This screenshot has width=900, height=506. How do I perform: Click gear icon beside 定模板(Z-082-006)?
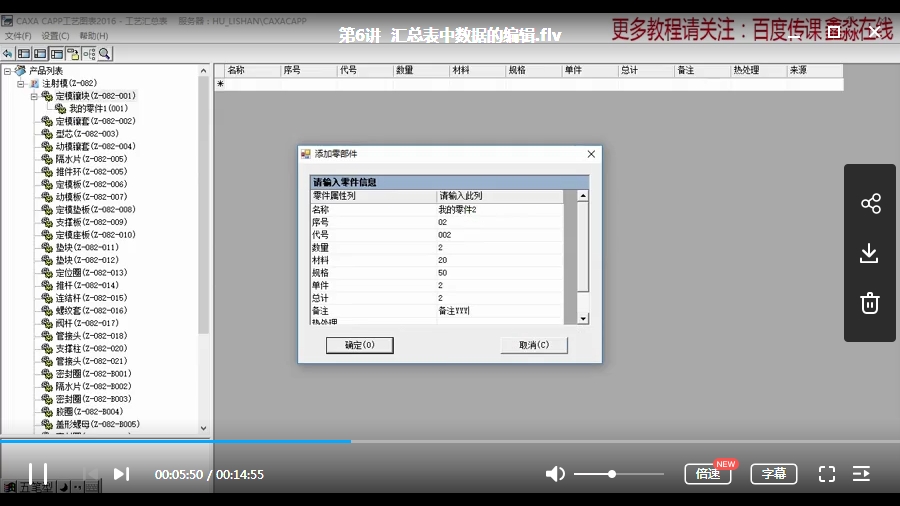pos(47,184)
